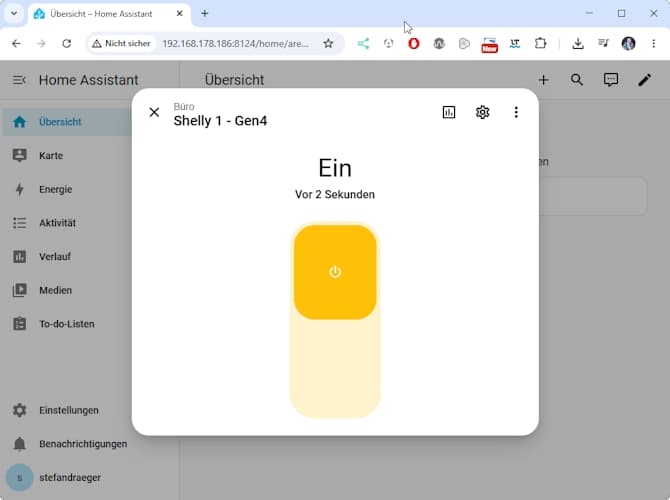
Task: Open history chart for Shelly 1 - Gen4
Action: [x=449, y=112]
